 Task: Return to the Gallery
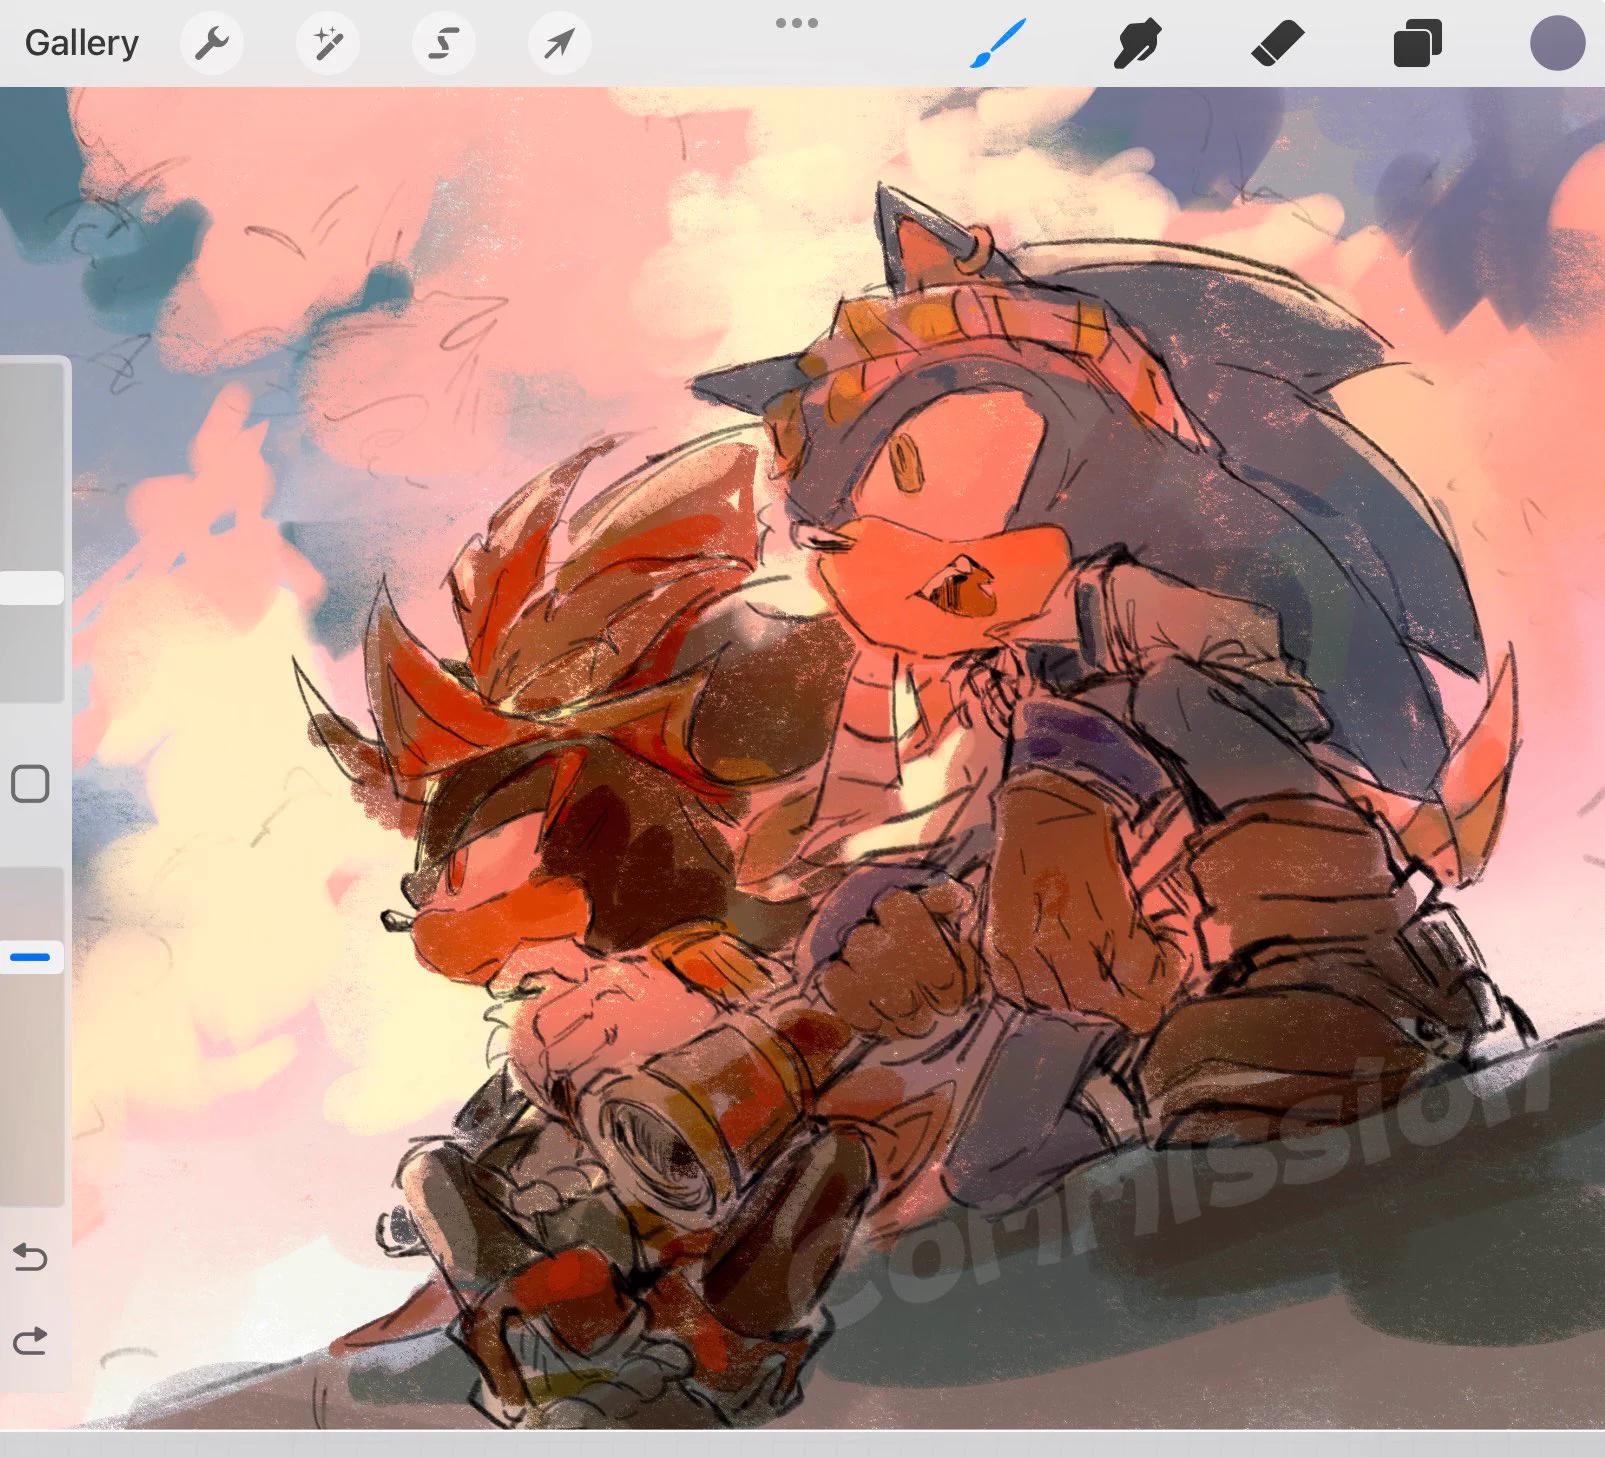pos(82,43)
